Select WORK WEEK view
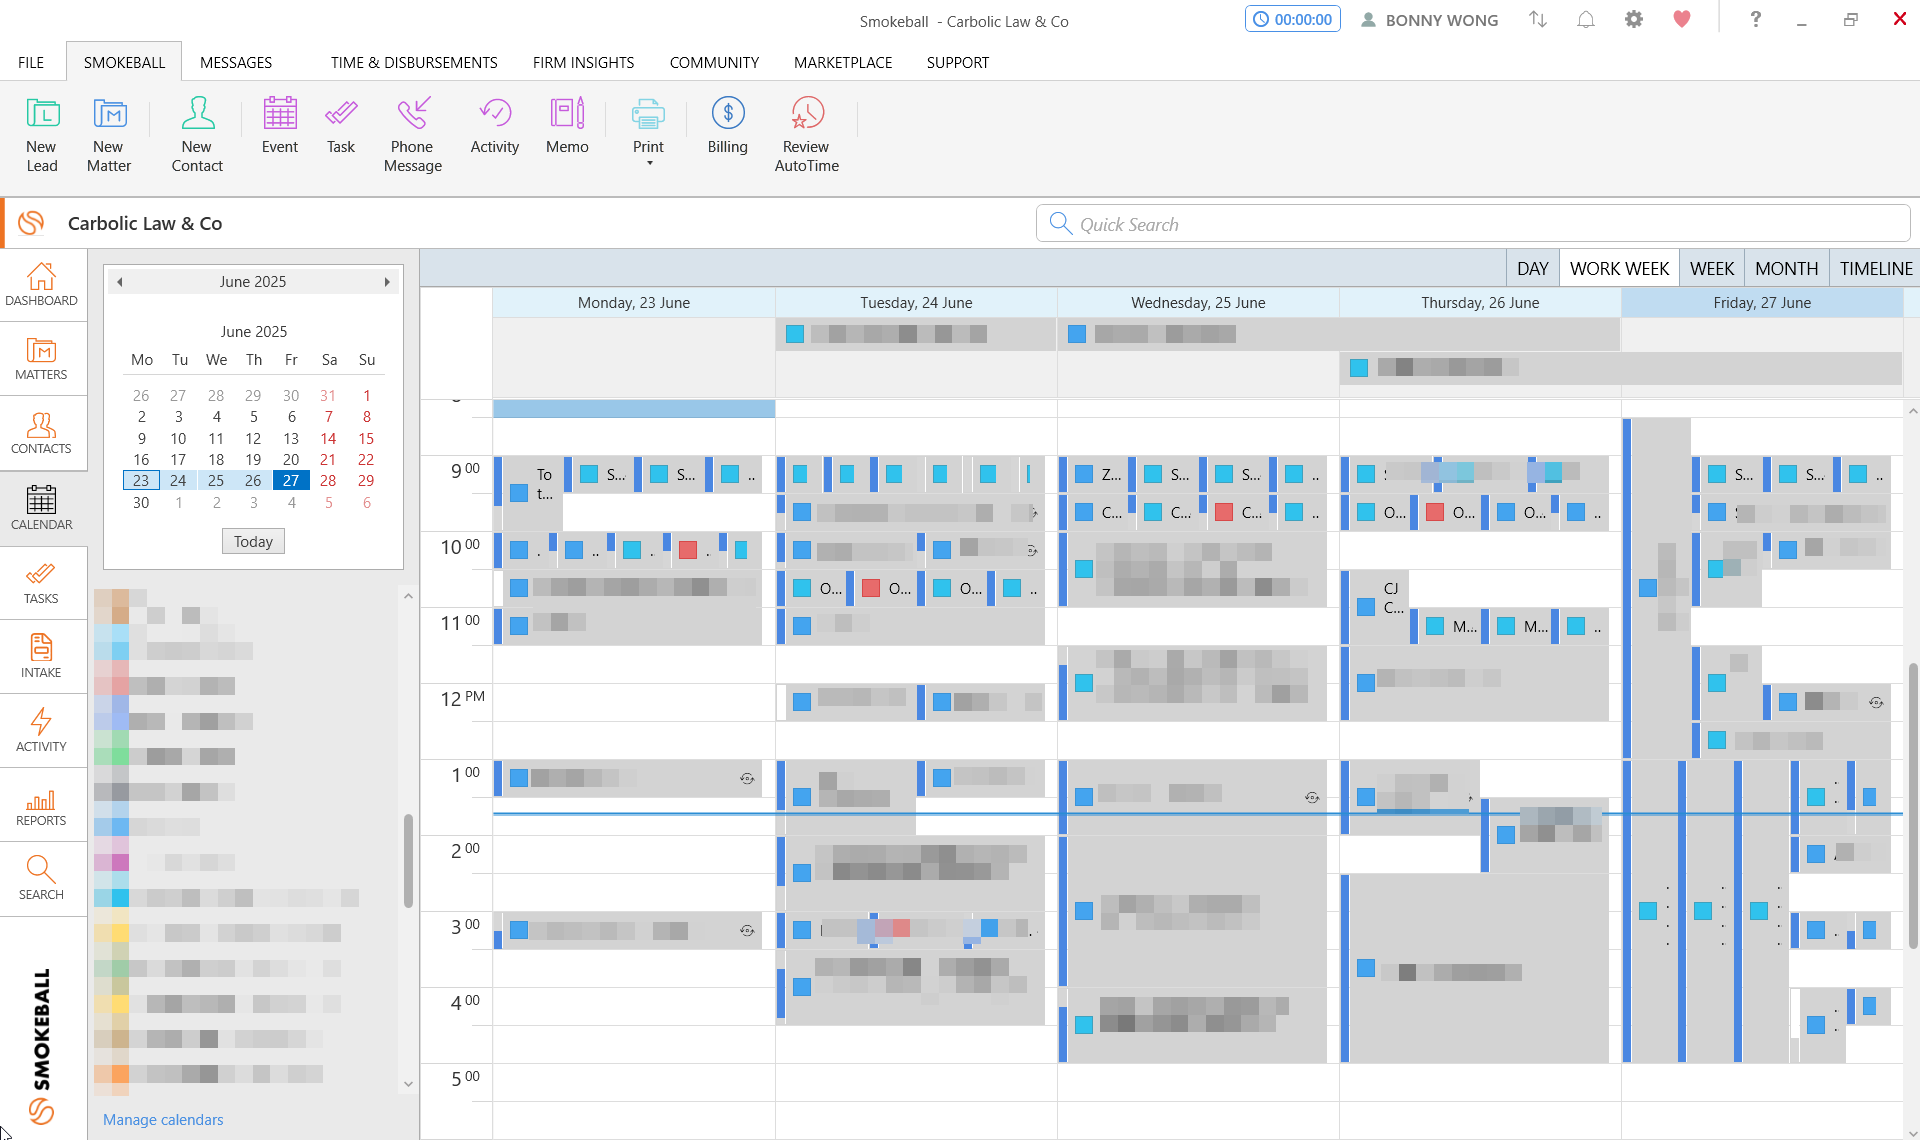 coord(1619,268)
